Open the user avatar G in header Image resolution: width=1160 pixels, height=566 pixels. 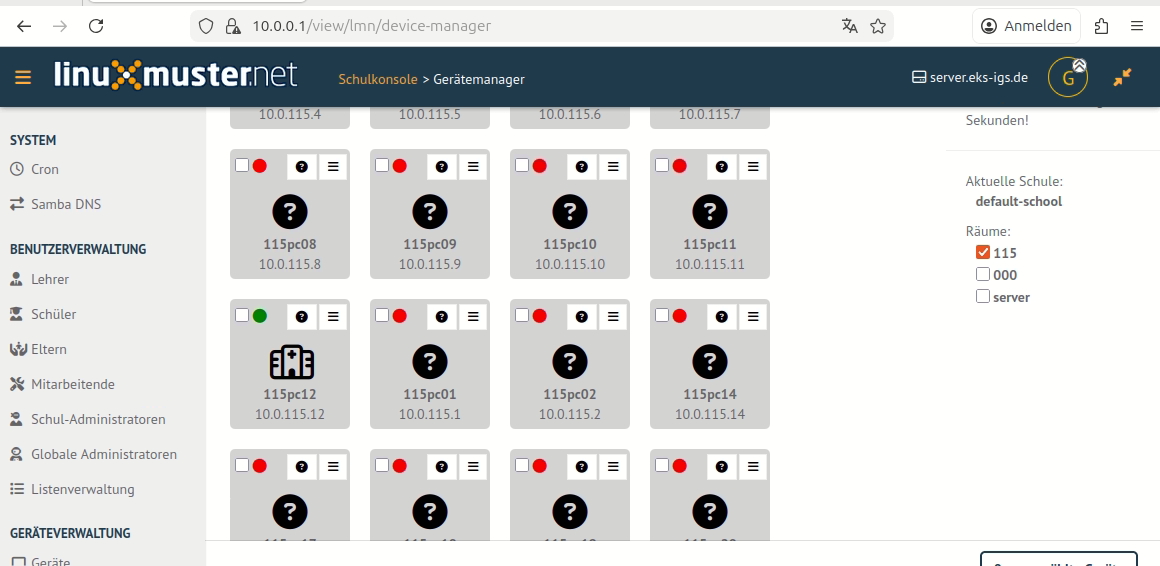point(1067,78)
